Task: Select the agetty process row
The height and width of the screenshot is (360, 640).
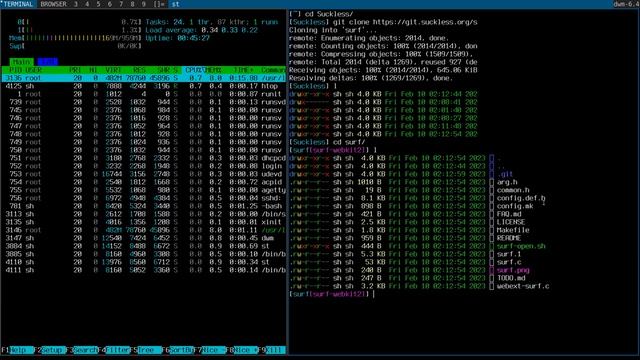Action: pyautogui.click(x=143, y=190)
